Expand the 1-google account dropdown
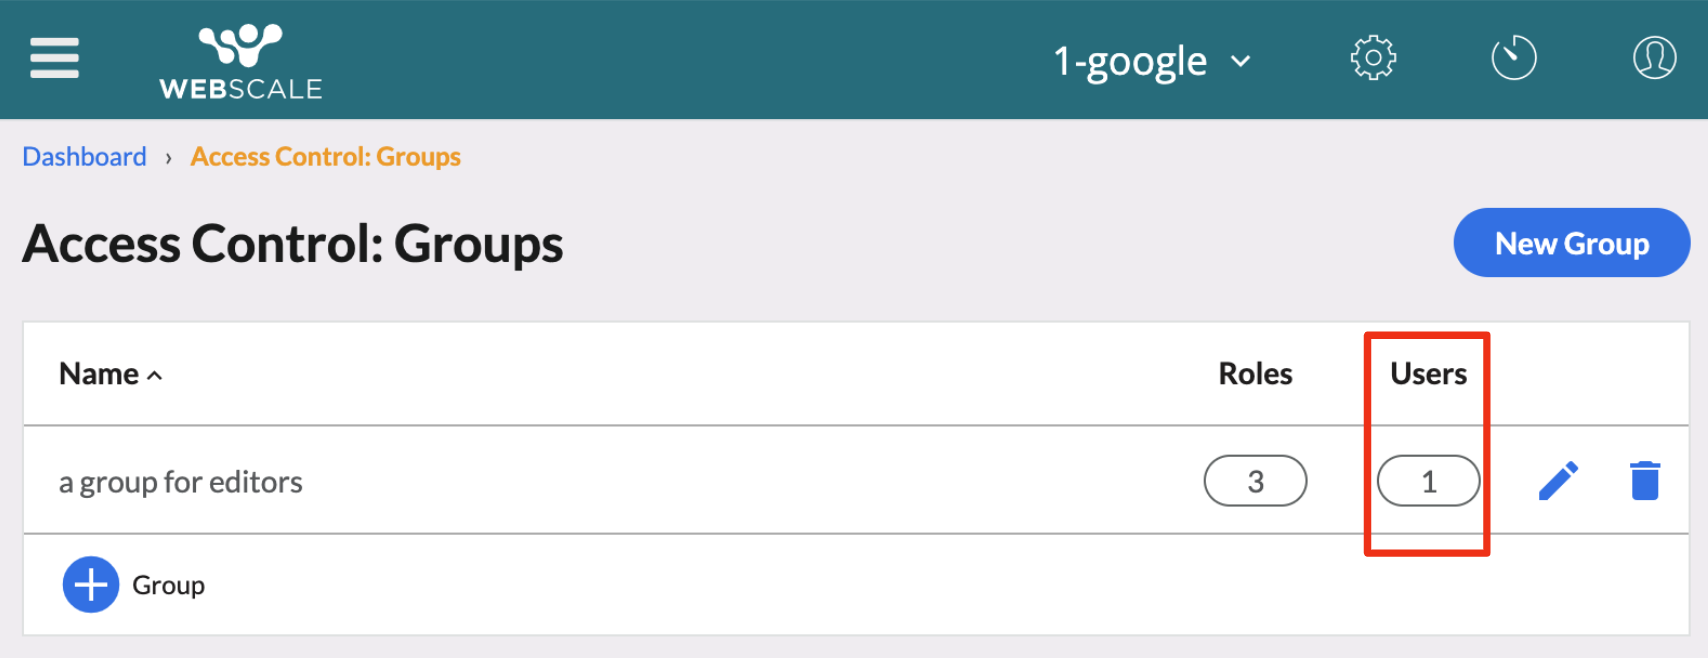Viewport: 1708px width, 658px height. [x=1130, y=62]
